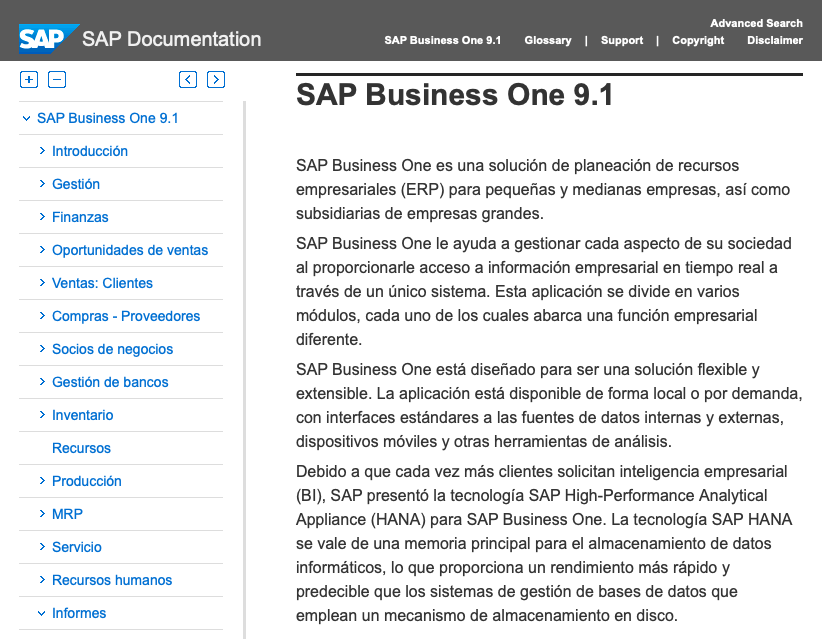822x639 pixels.
Task: Expand the Compras - Proveedores chevron
Action: coord(42,316)
